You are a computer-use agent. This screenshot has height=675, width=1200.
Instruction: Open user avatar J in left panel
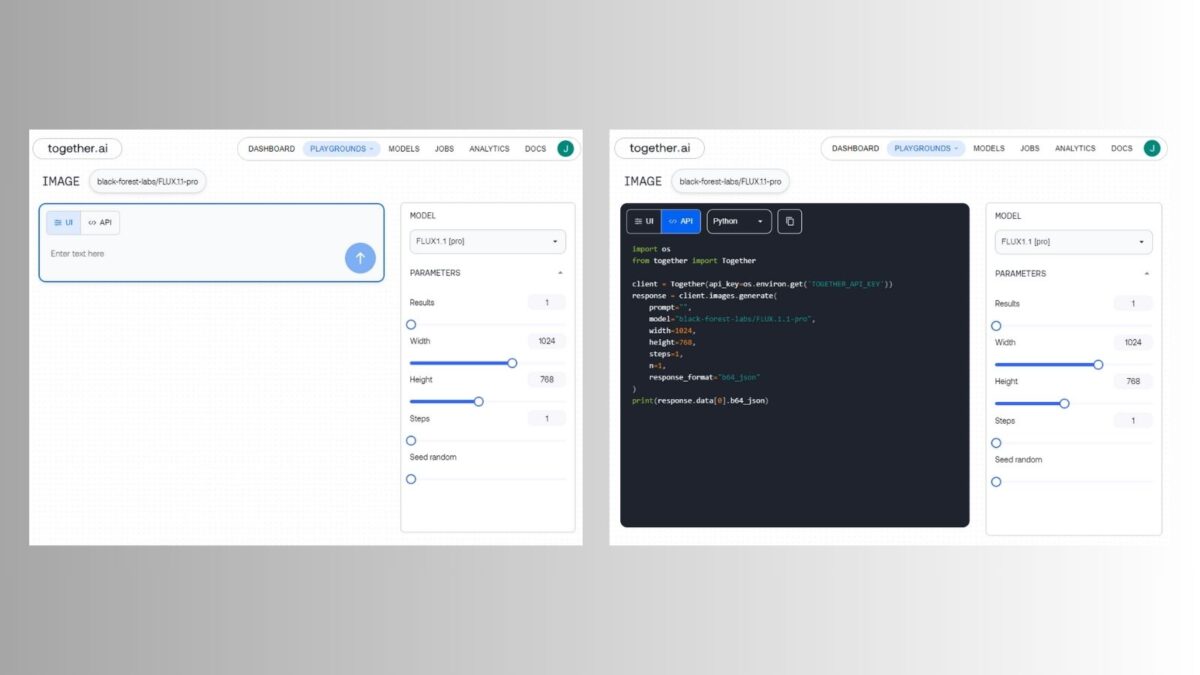click(565, 148)
